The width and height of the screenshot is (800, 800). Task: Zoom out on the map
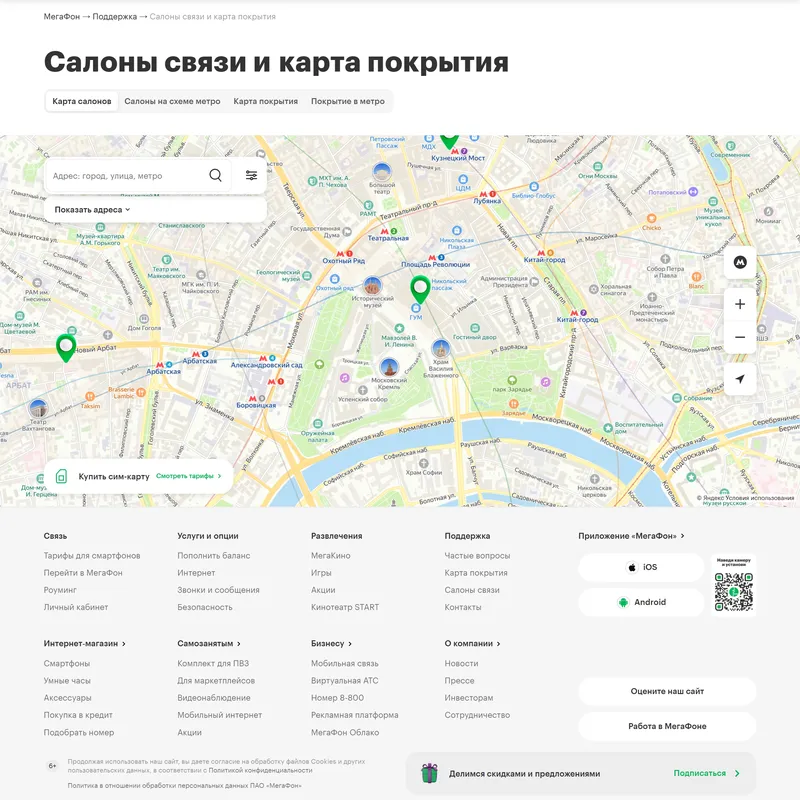coord(739,339)
